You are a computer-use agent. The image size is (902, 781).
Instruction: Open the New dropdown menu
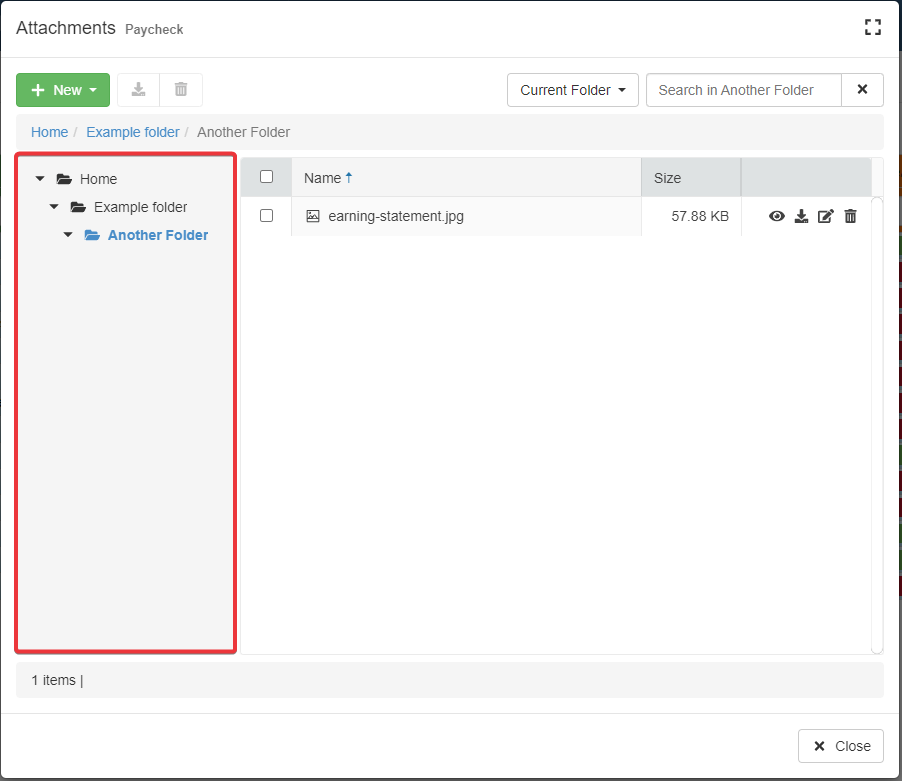pyautogui.click(x=63, y=90)
